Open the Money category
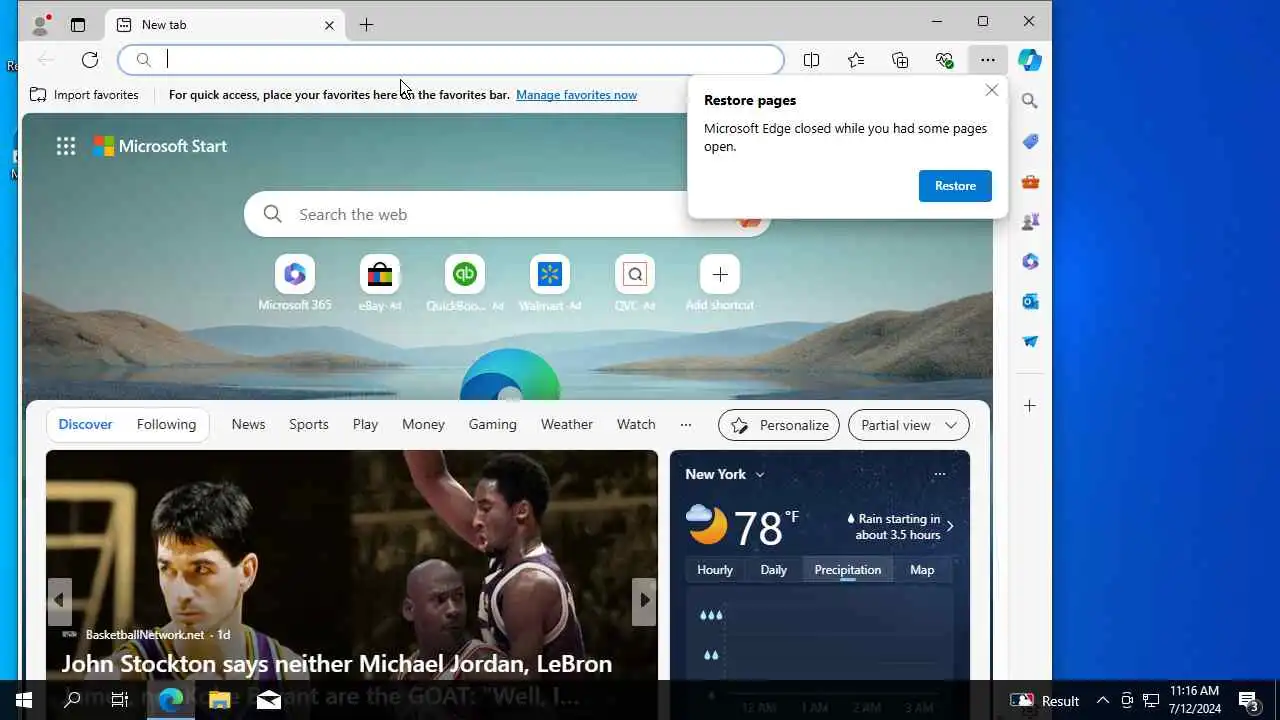Viewport: 1280px width, 720px height. pyautogui.click(x=423, y=424)
